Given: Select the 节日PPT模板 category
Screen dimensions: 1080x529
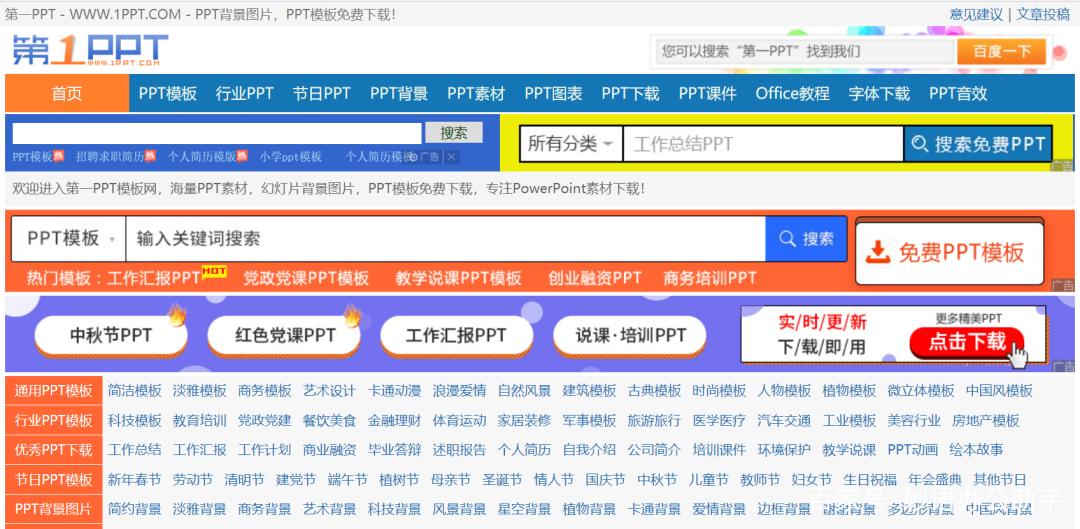Looking at the screenshot, I should 54,479.
